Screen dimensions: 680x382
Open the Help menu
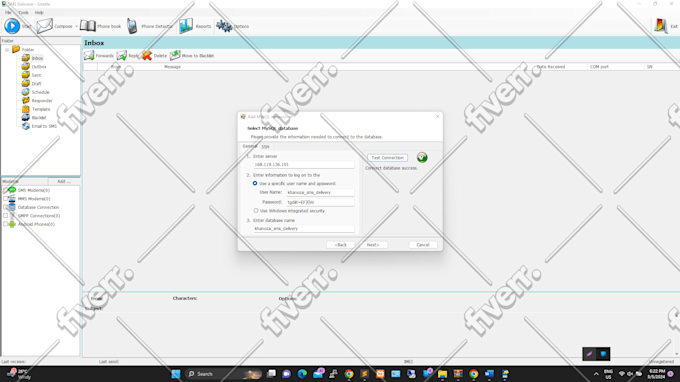[x=39, y=13]
